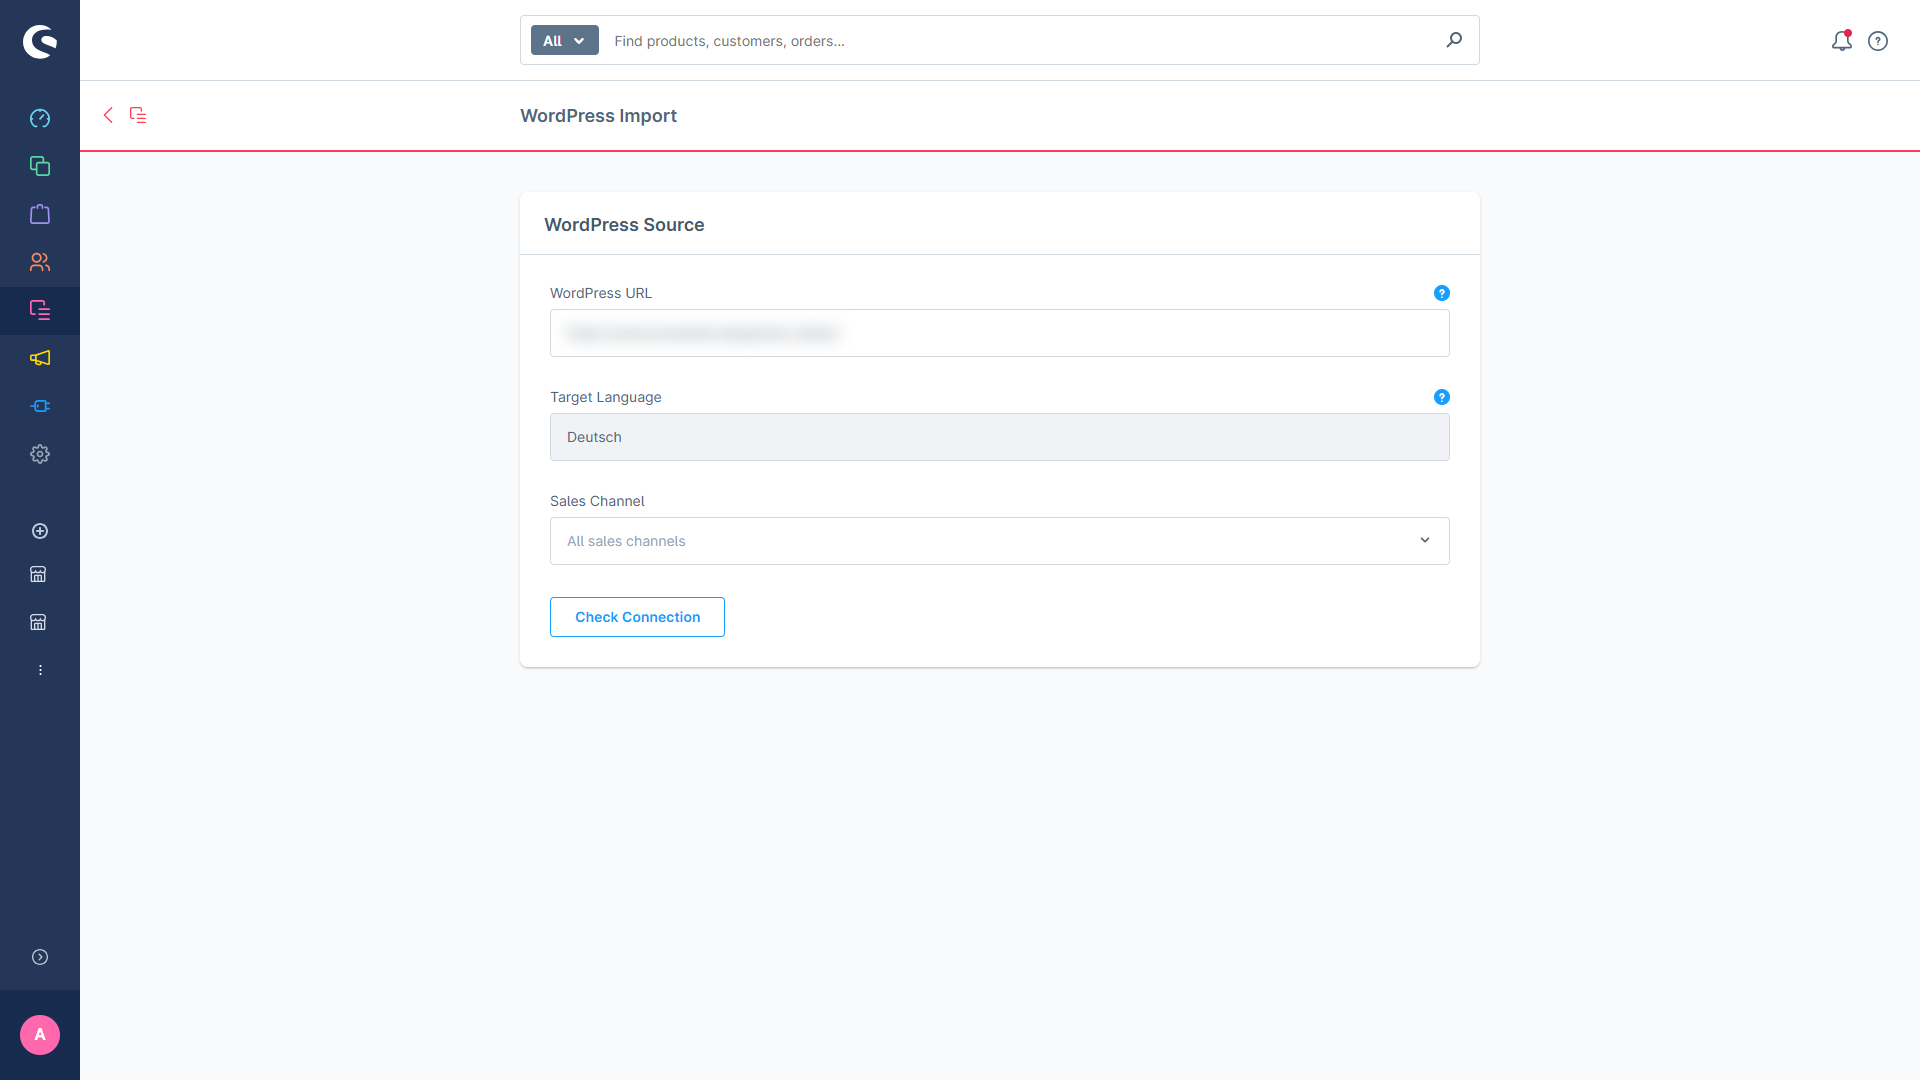Screen dimensions: 1920x1080
Task: Expand the sidebar with the arrow circle
Action: (40, 957)
